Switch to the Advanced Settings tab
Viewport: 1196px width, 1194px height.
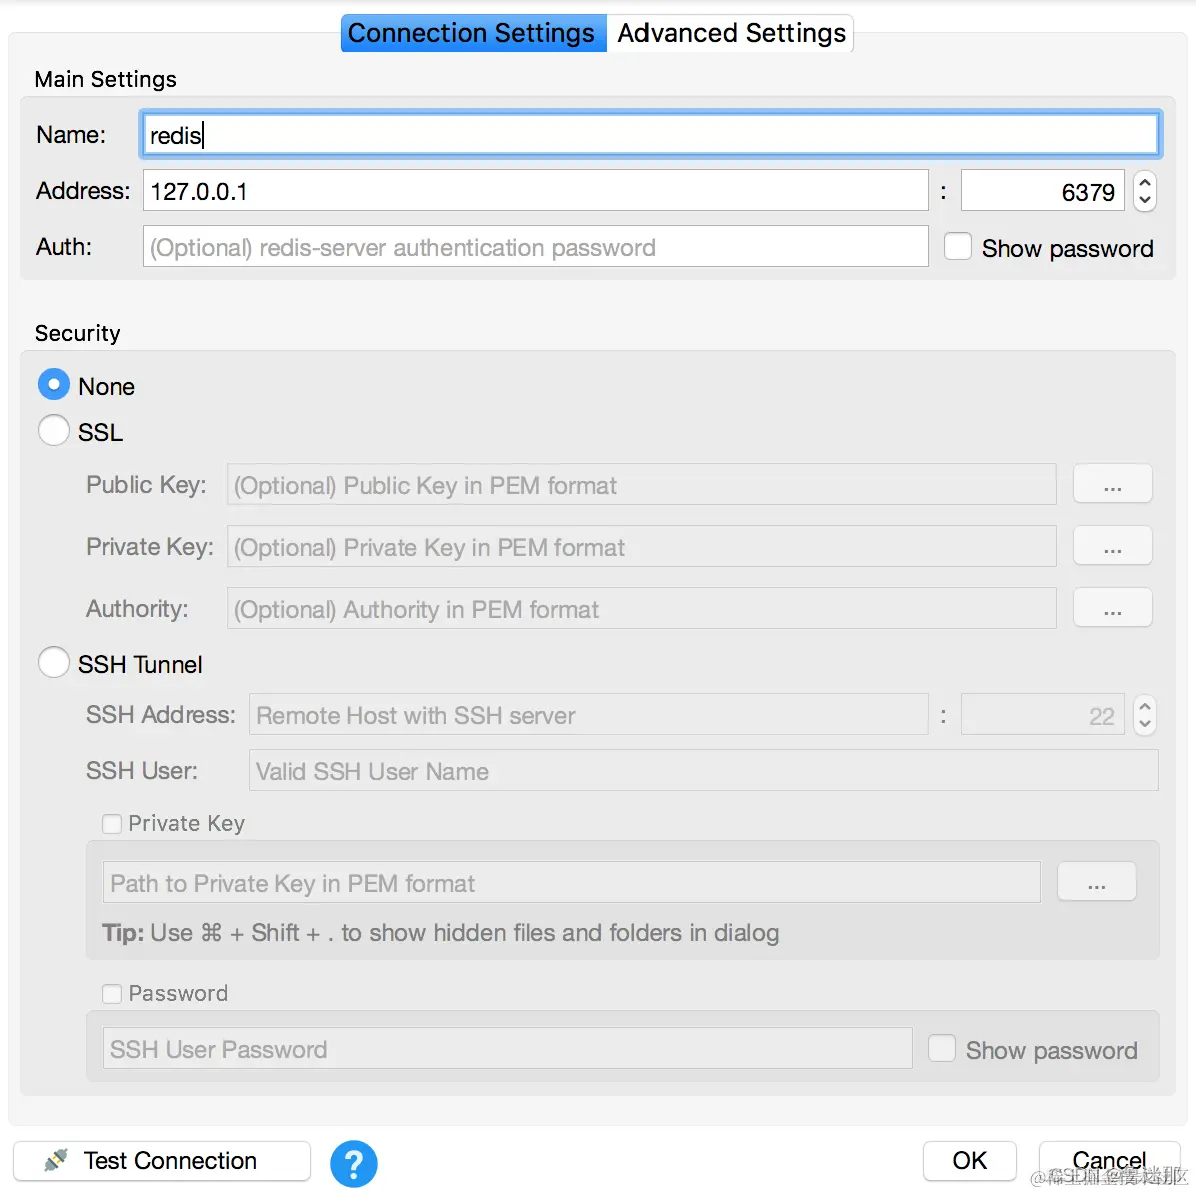pos(731,33)
